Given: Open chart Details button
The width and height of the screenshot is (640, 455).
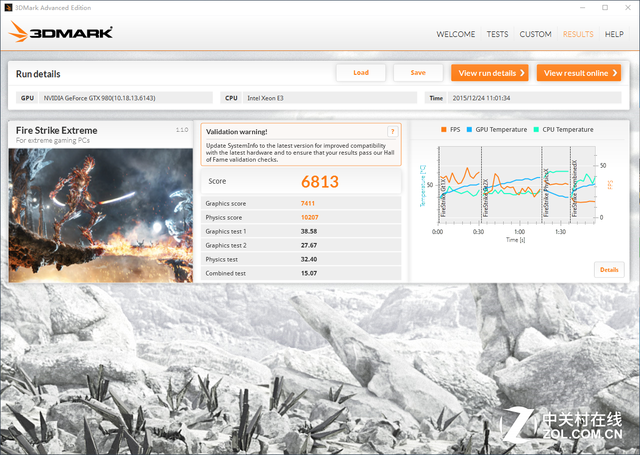Looking at the screenshot, I should coord(609,270).
